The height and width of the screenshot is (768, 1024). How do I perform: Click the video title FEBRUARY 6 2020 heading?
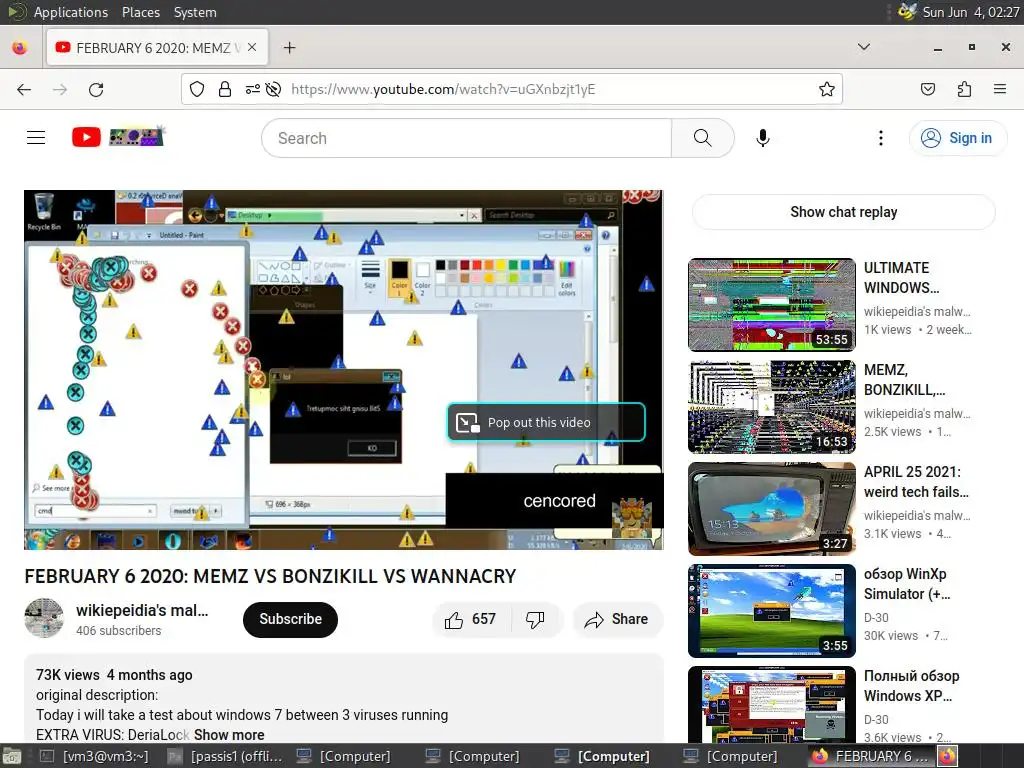(x=270, y=576)
